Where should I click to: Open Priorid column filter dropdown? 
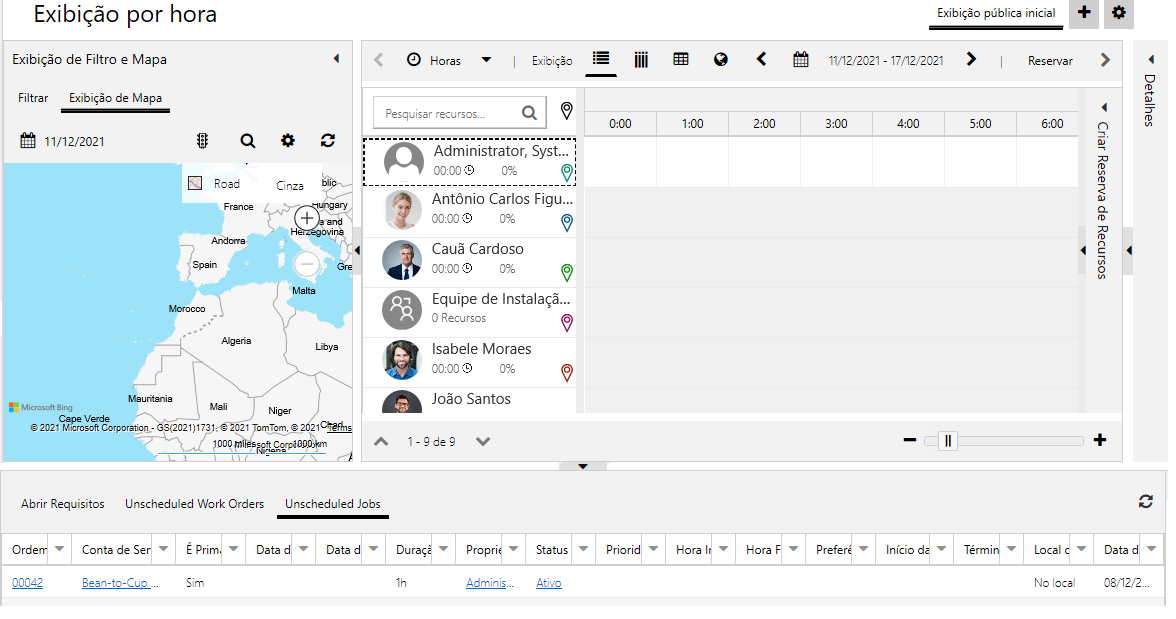653,549
